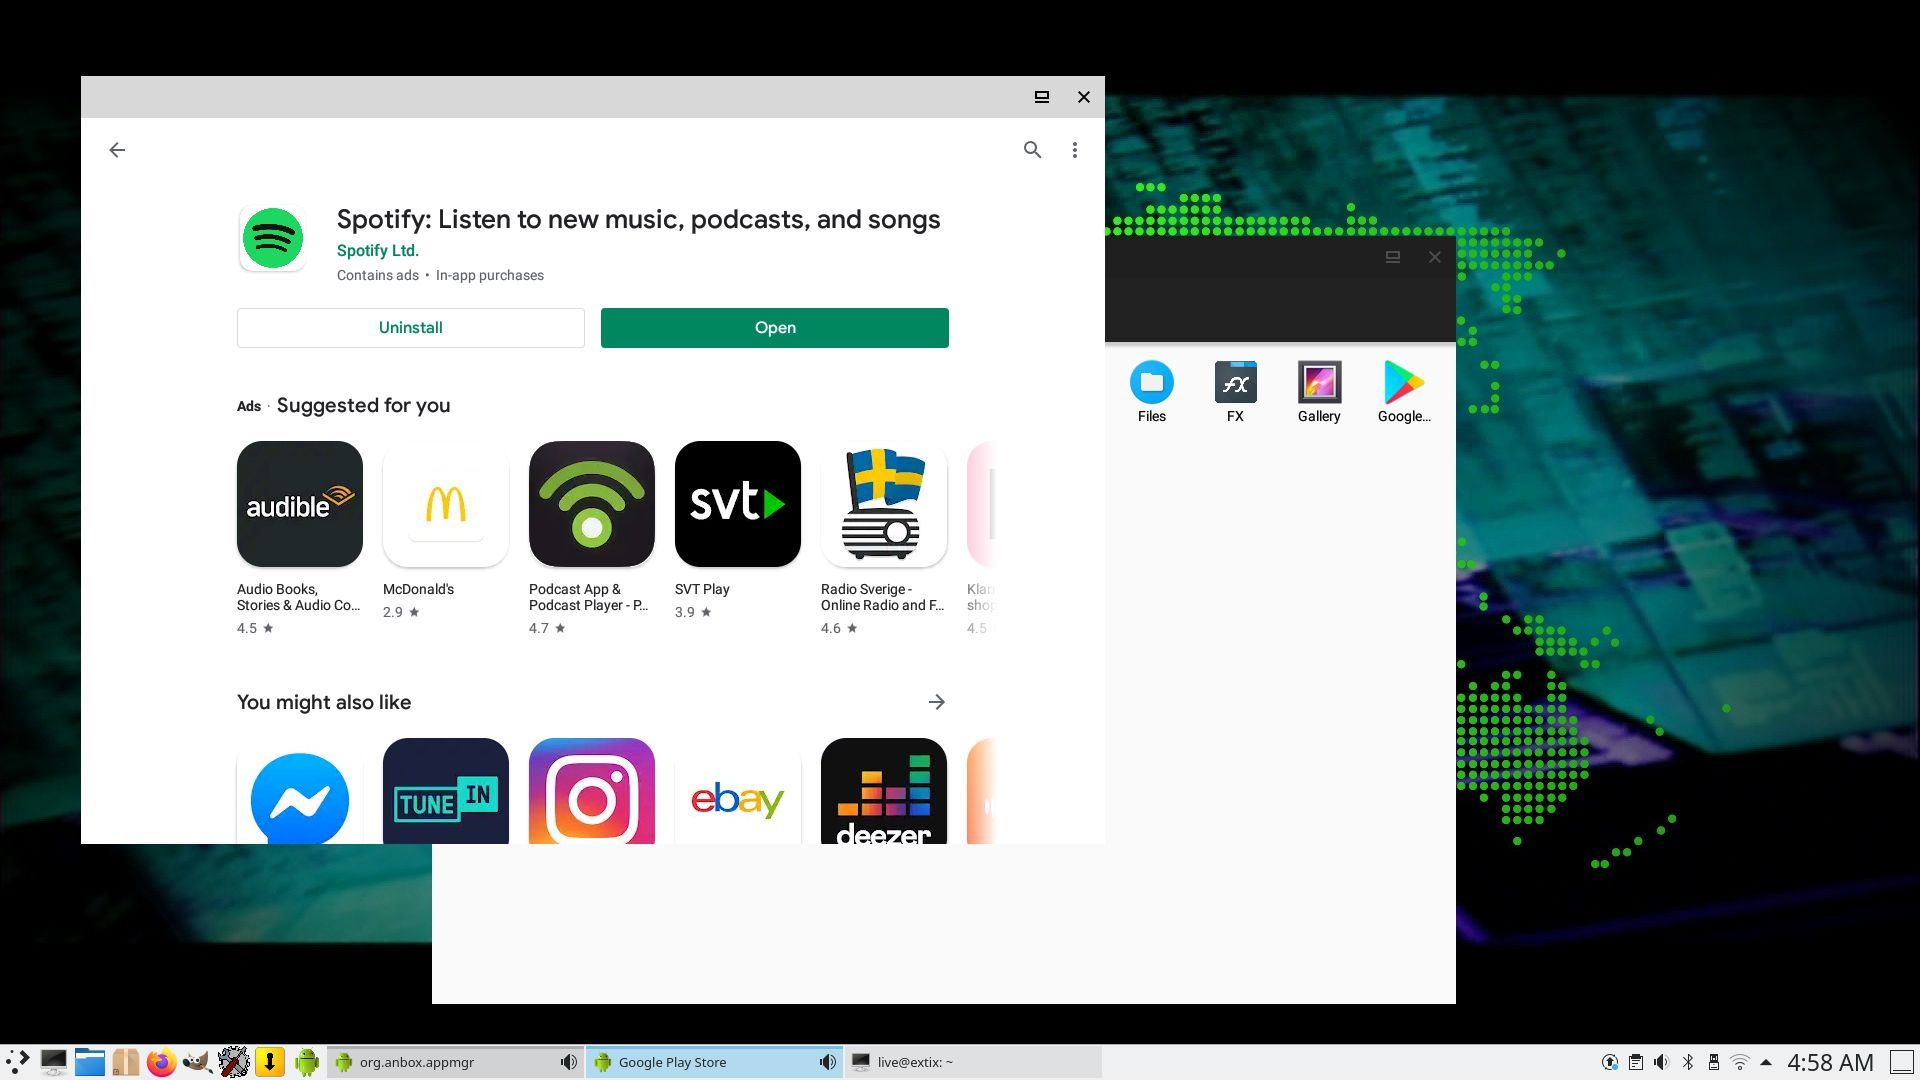Click the yellow download arrow icon in taskbar
Image resolution: width=1920 pixels, height=1080 pixels.
tap(269, 1062)
